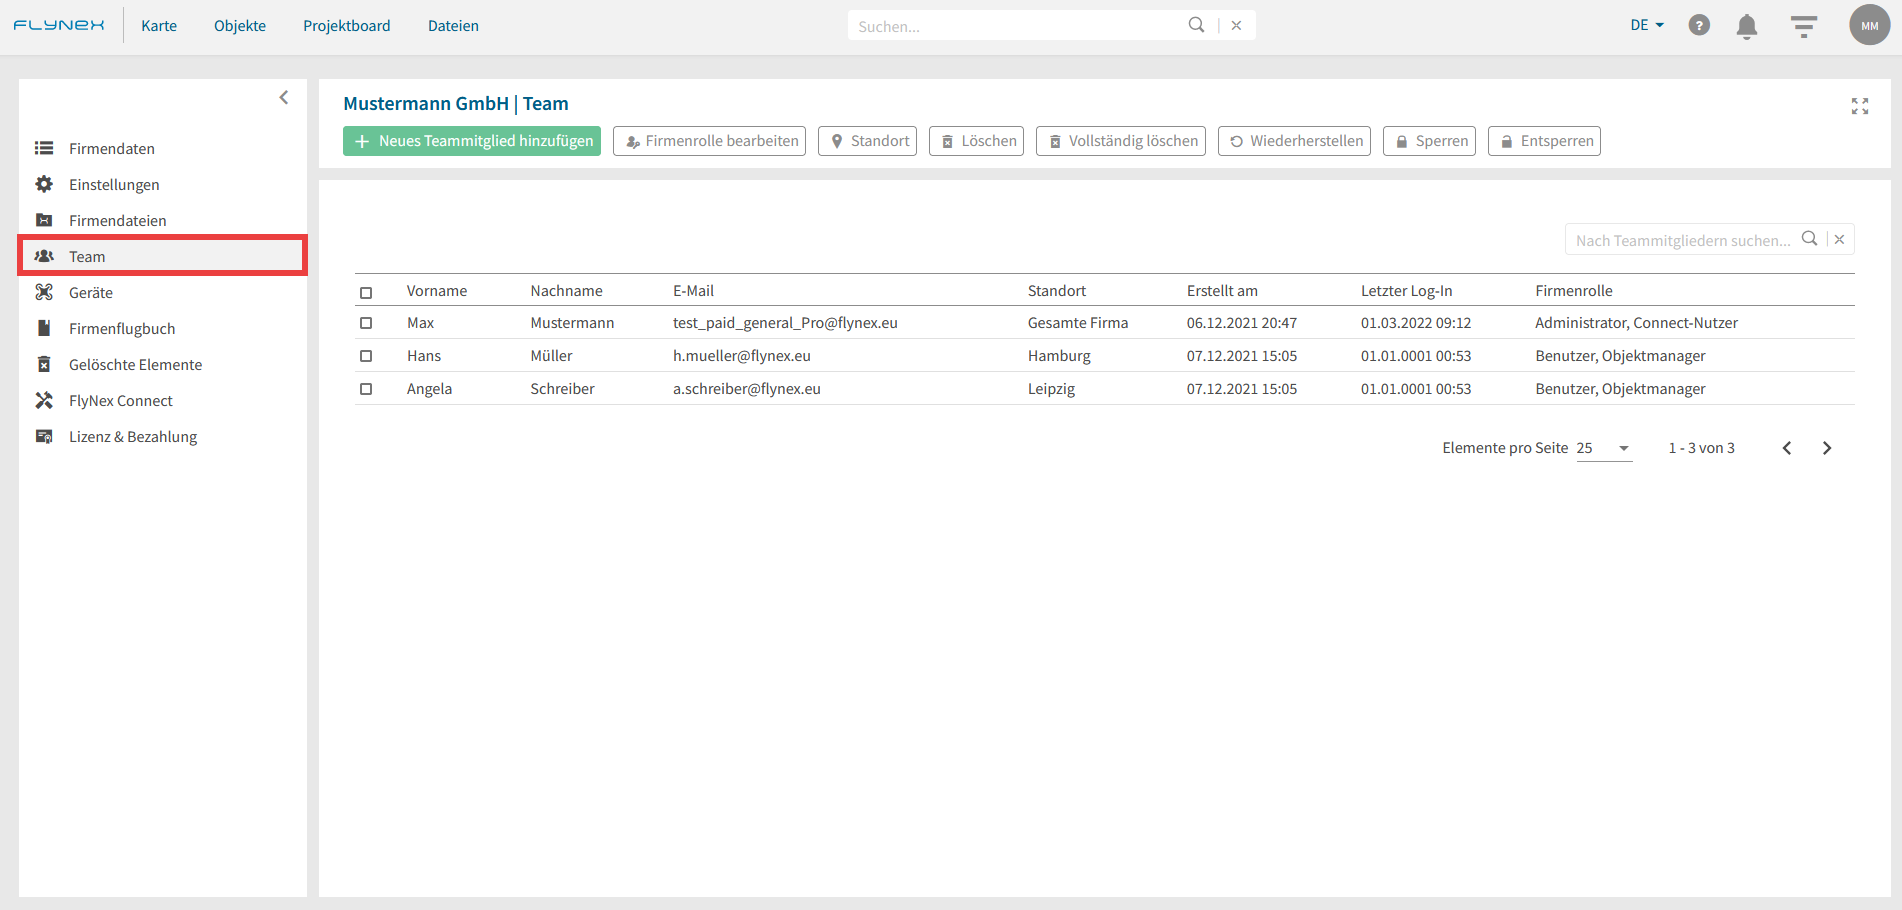Screen dimensions: 1902x910
Task: Open the MM user avatar menu
Action: (x=1869, y=25)
